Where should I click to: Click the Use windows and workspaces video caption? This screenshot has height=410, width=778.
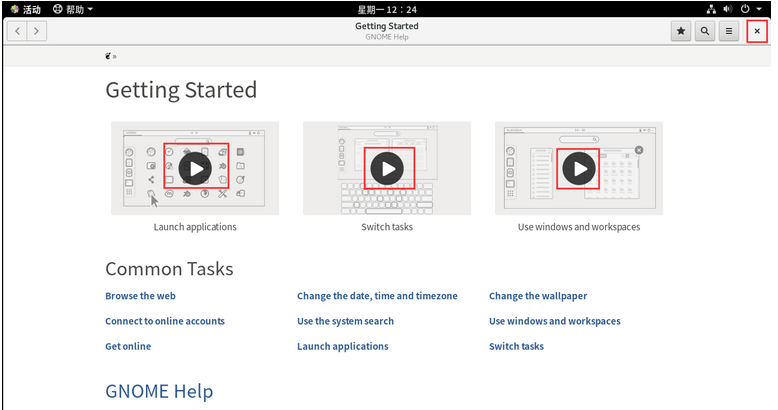(x=579, y=227)
